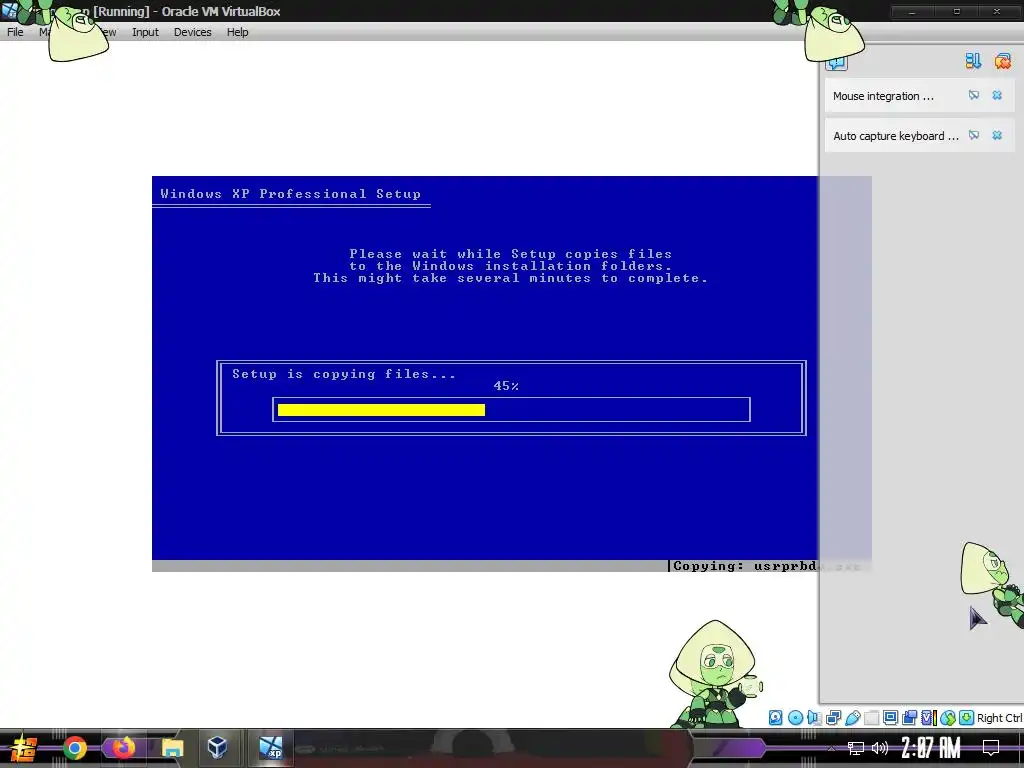Screen dimensions: 1024x768
Task: Click the Mouse integration notification text
Action: (883, 96)
